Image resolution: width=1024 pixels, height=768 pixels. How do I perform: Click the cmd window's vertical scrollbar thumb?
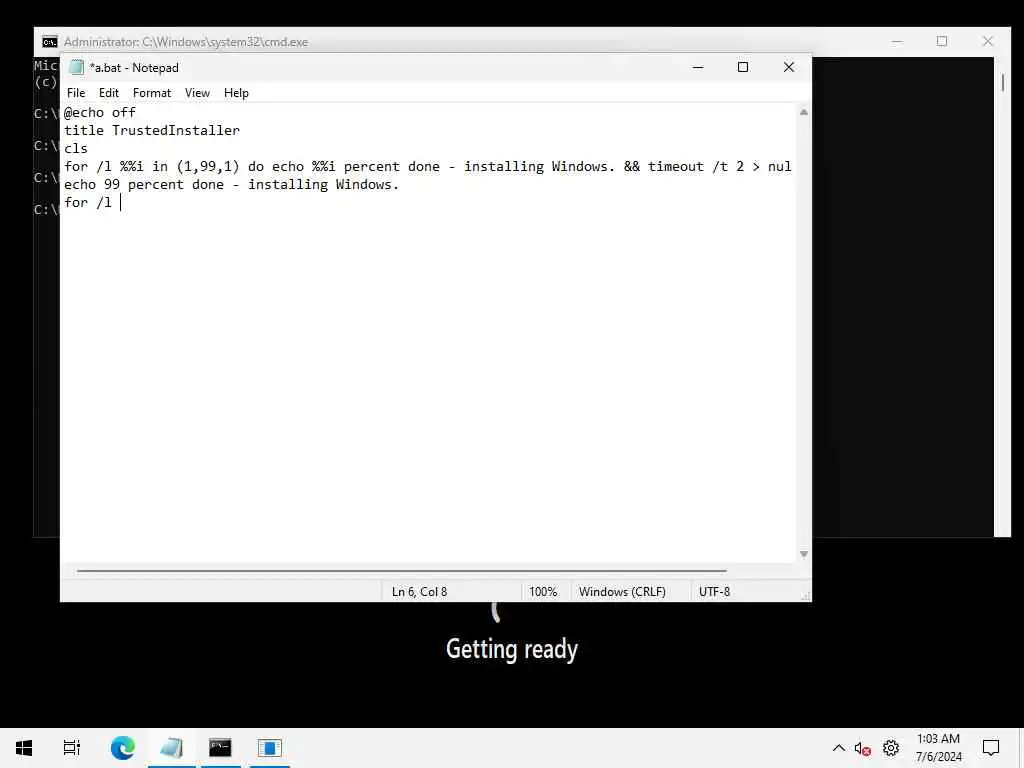1002,83
